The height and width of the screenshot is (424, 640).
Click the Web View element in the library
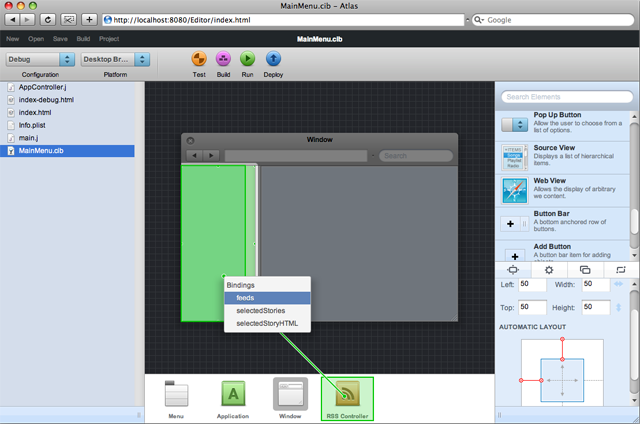pyautogui.click(x=565, y=191)
